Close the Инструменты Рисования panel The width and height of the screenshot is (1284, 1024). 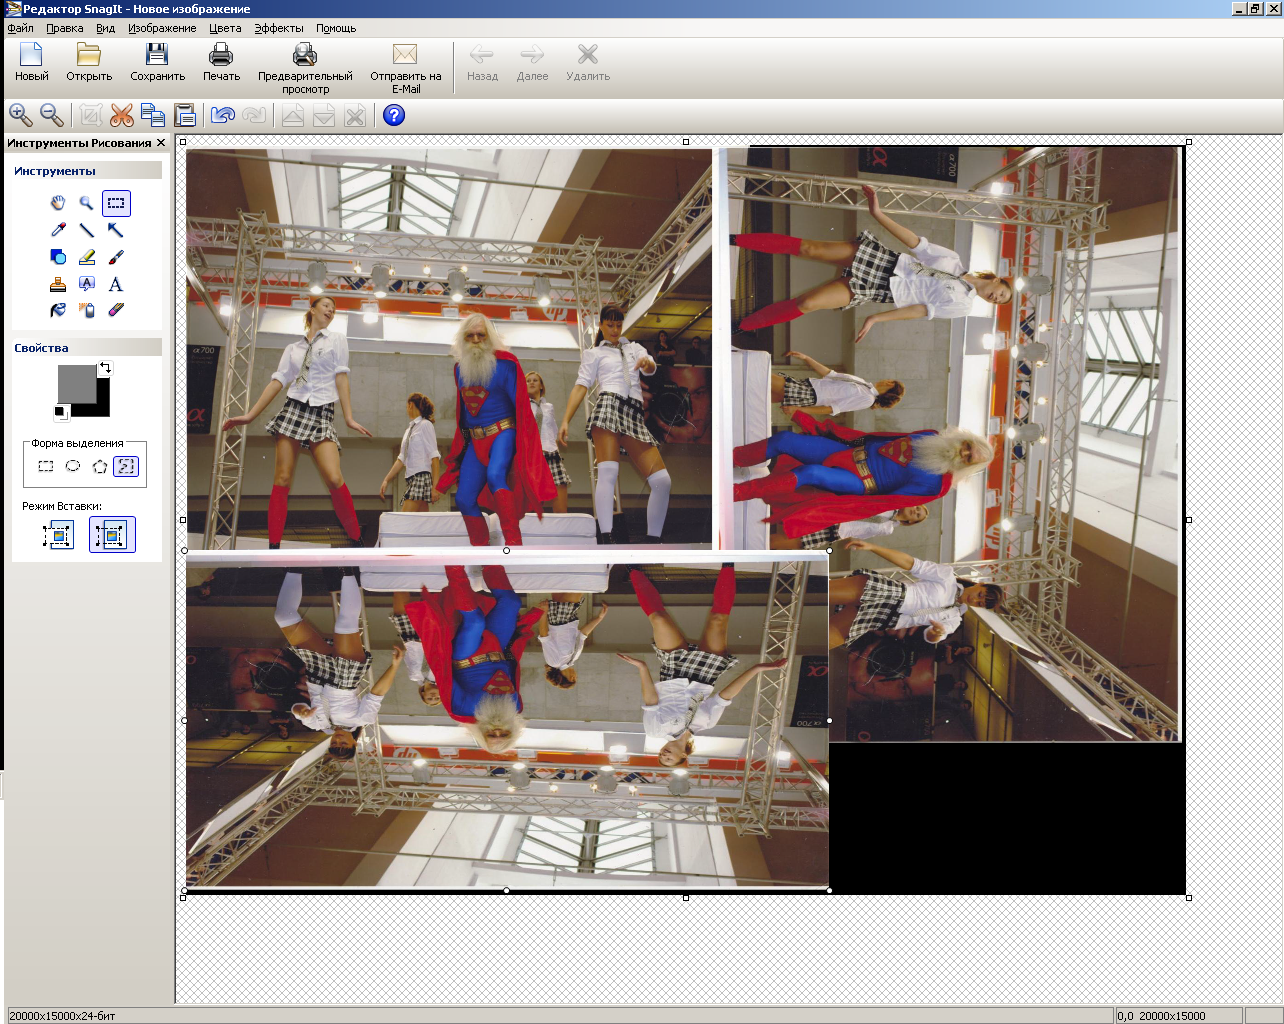(161, 143)
